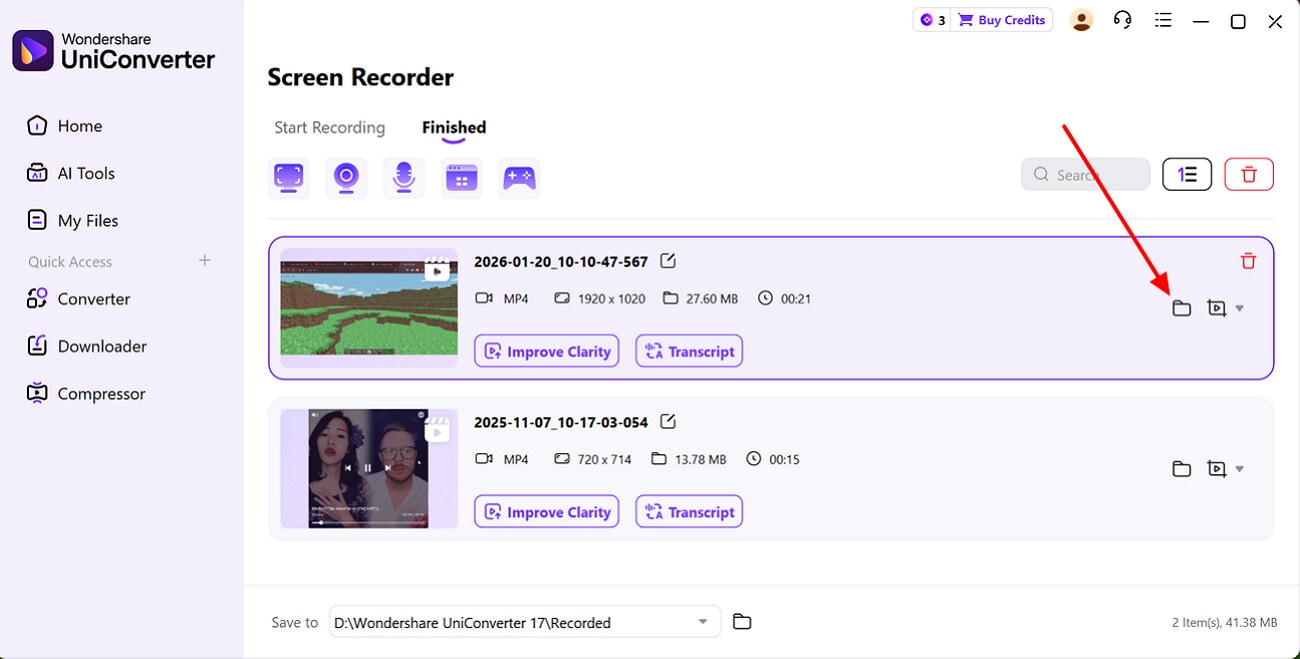Open output folder for the 2026-01-20 recording

[x=1181, y=308]
